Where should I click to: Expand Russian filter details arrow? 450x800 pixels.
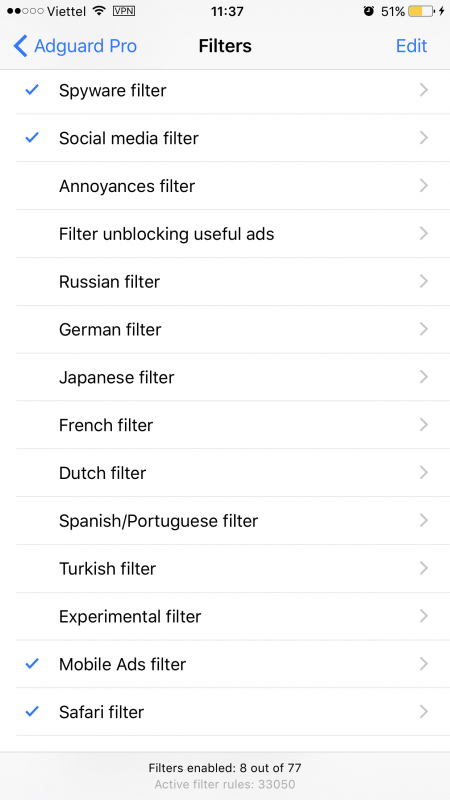tap(423, 281)
